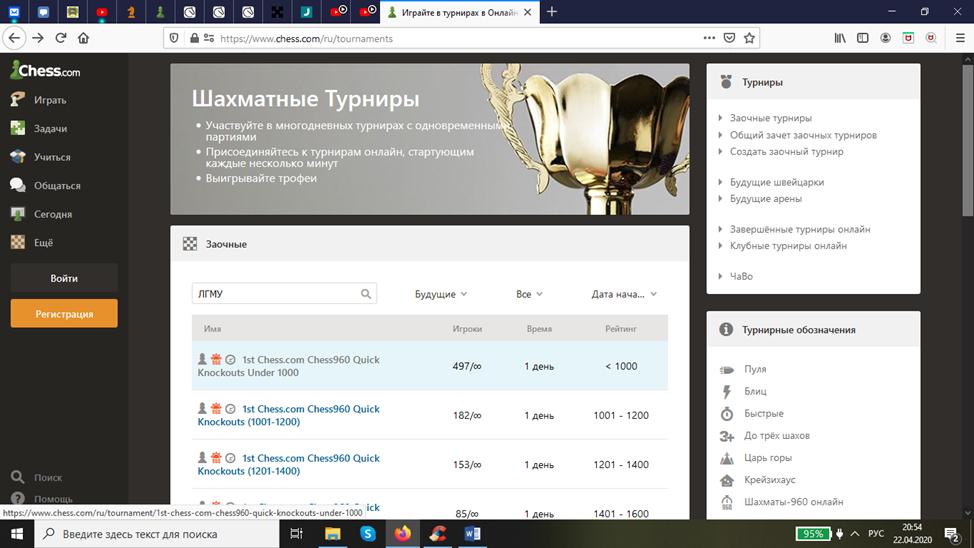The width and height of the screenshot is (974, 548).
Task: Click the Пуля bullet icon in legend
Action: 727,369
